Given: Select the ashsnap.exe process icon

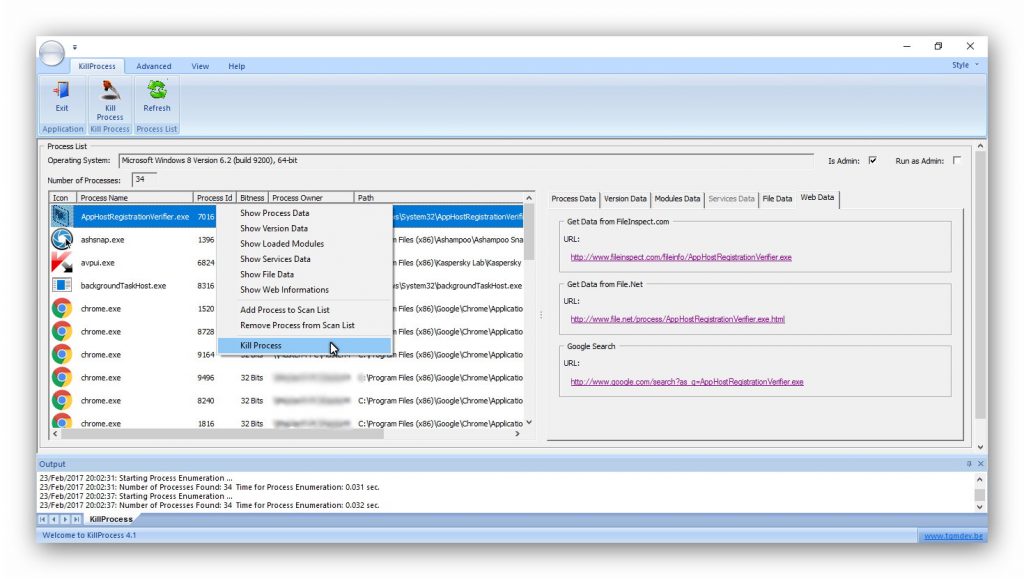Looking at the screenshot, I should [x=62, y=240].
